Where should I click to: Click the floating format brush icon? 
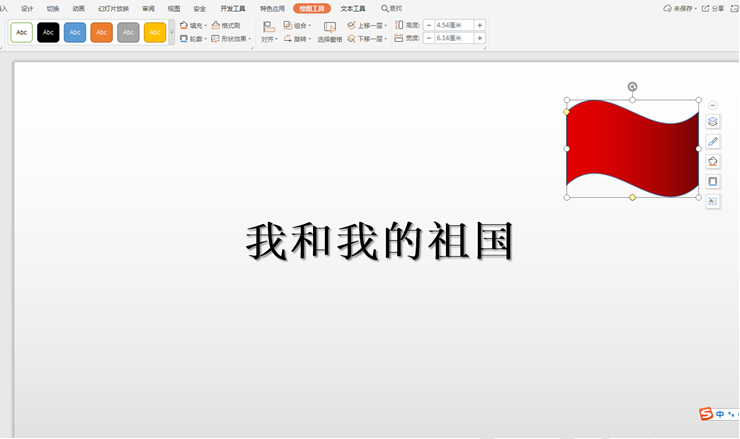pyautogui.click(x=713, y=142)
